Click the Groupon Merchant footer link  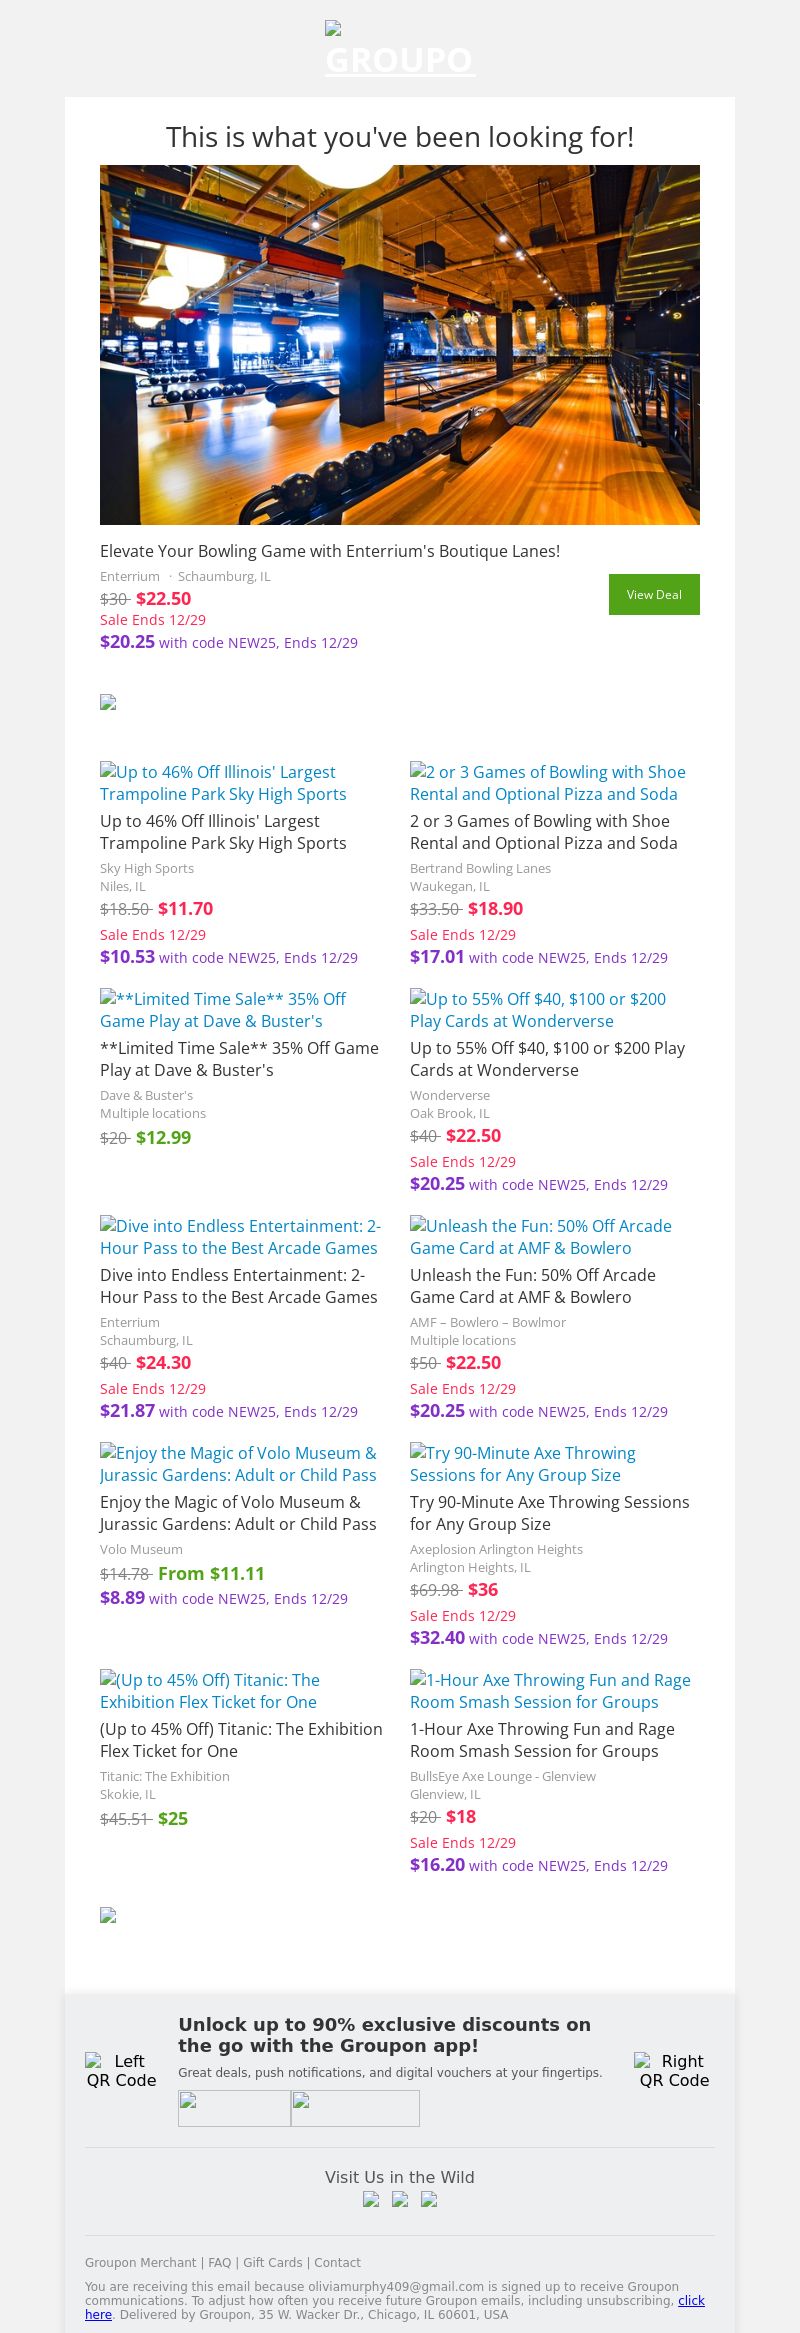tap(140, 2263)
